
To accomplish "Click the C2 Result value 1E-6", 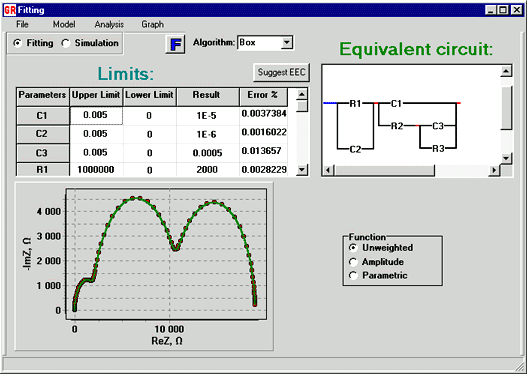I will (x=207, y=134).
